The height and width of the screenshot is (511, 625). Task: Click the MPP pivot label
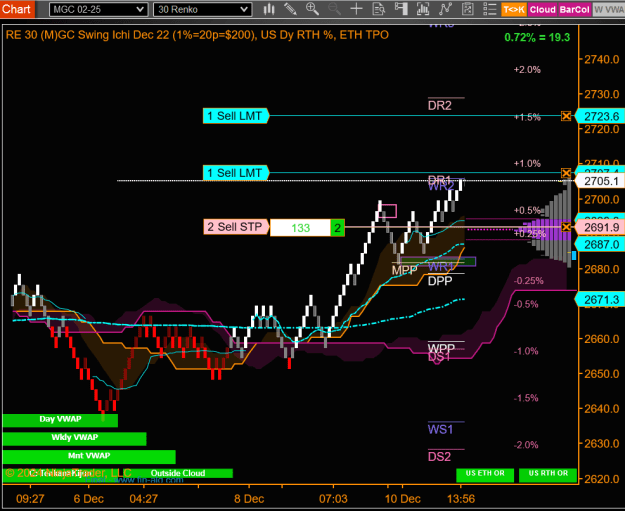click(404, 270)
